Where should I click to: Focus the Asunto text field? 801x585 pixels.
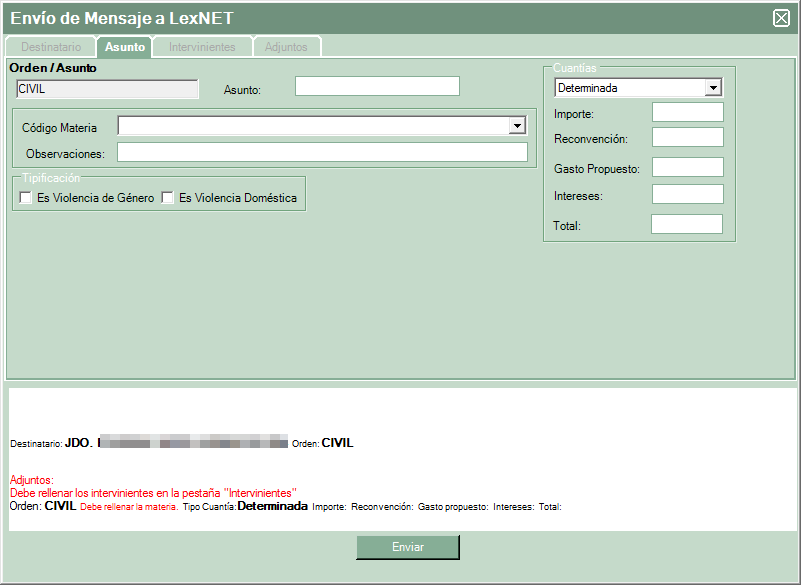(x=377, y=86)
